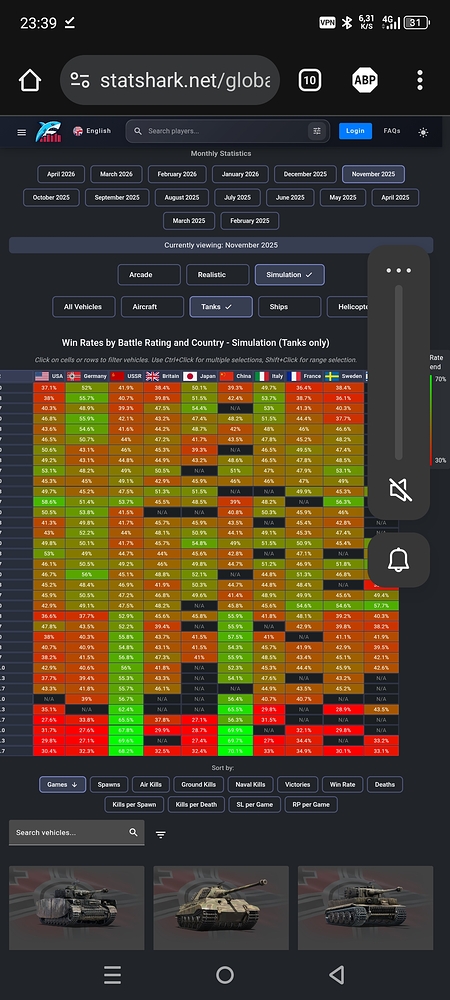
Task: Open the October 2025 monthly statistics
Action: click(x=51, y=198)
